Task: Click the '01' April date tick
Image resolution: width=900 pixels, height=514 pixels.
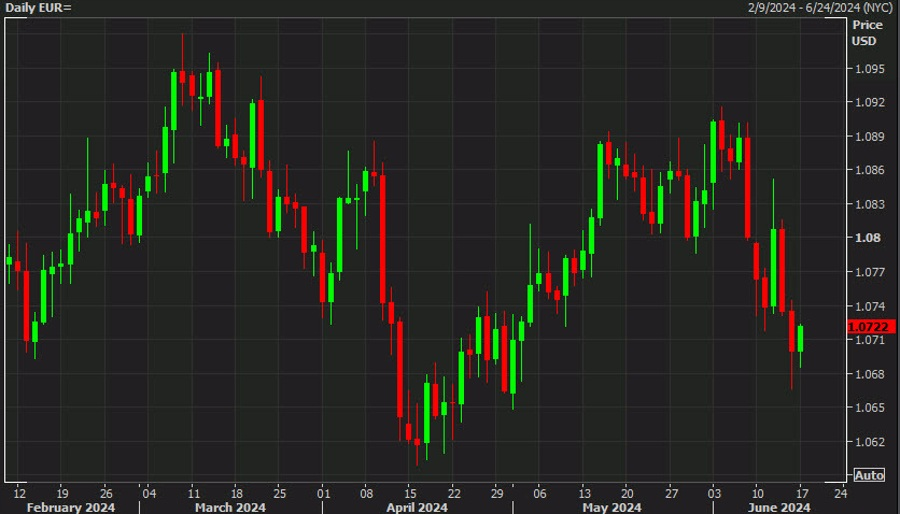Action: point(323,493)
